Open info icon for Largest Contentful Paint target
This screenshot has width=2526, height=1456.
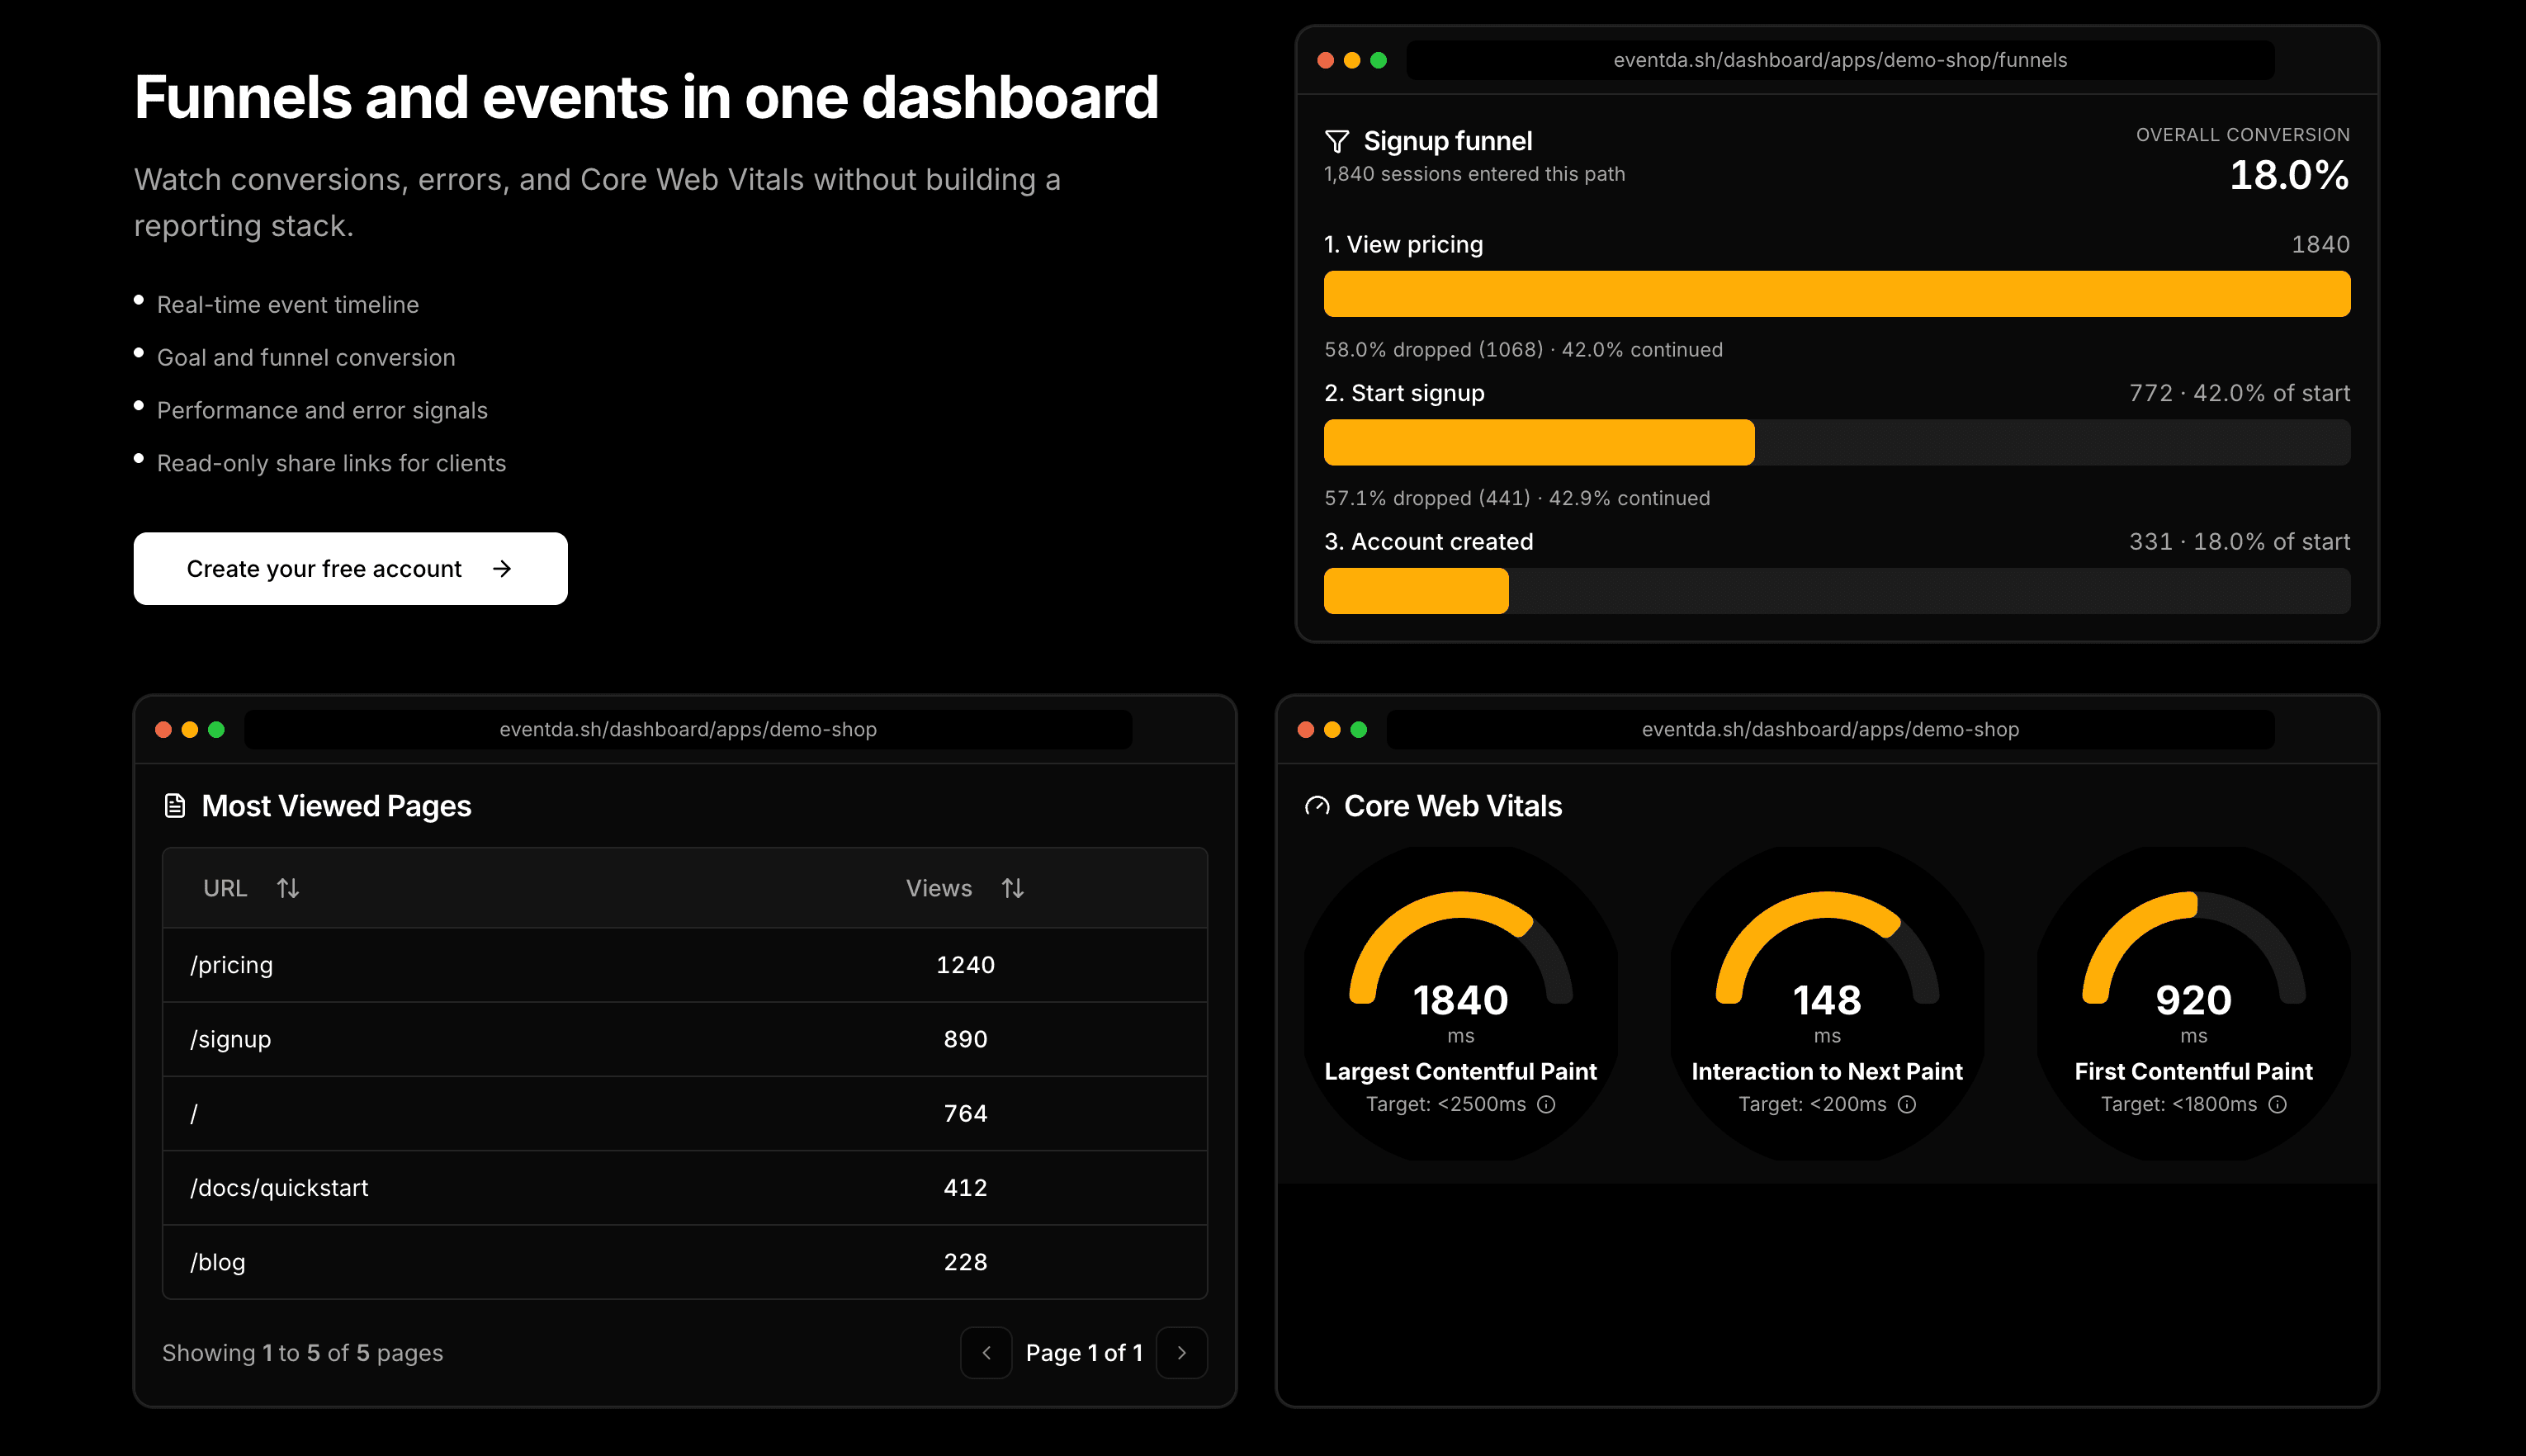[1546, 1104]
